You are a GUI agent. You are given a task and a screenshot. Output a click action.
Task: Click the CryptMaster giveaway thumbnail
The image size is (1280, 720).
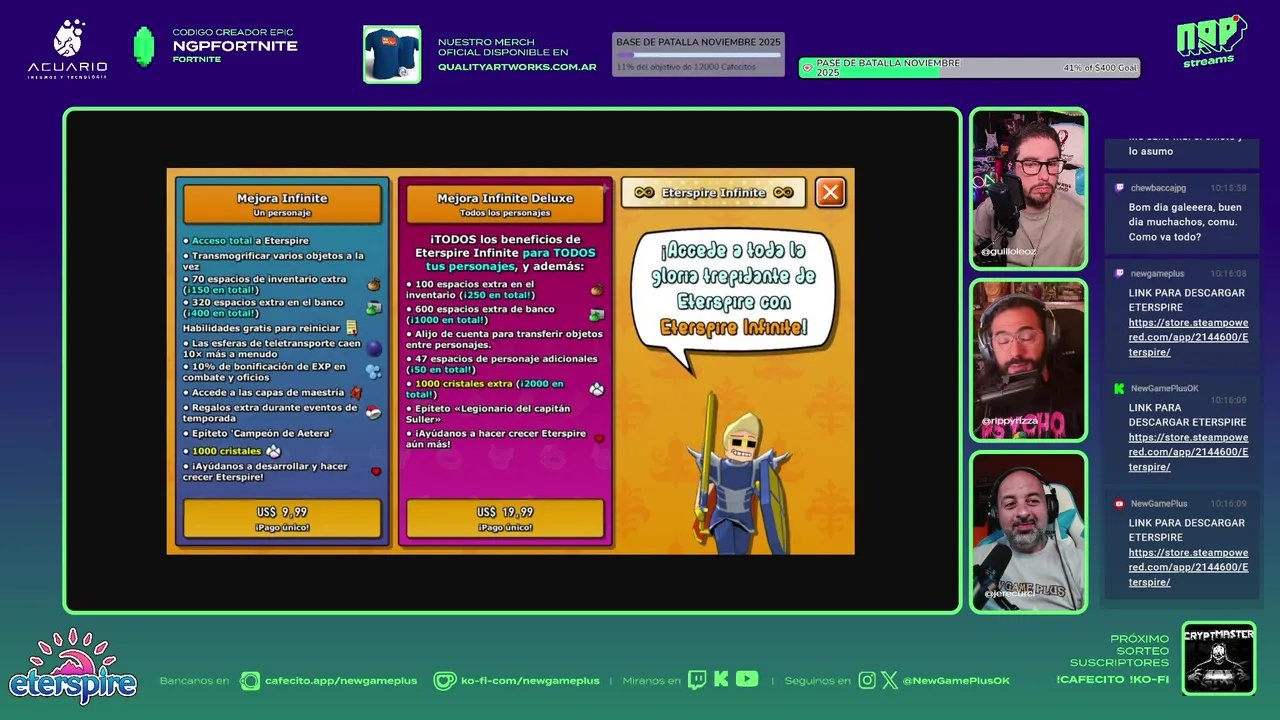[x=1219, y=658]
